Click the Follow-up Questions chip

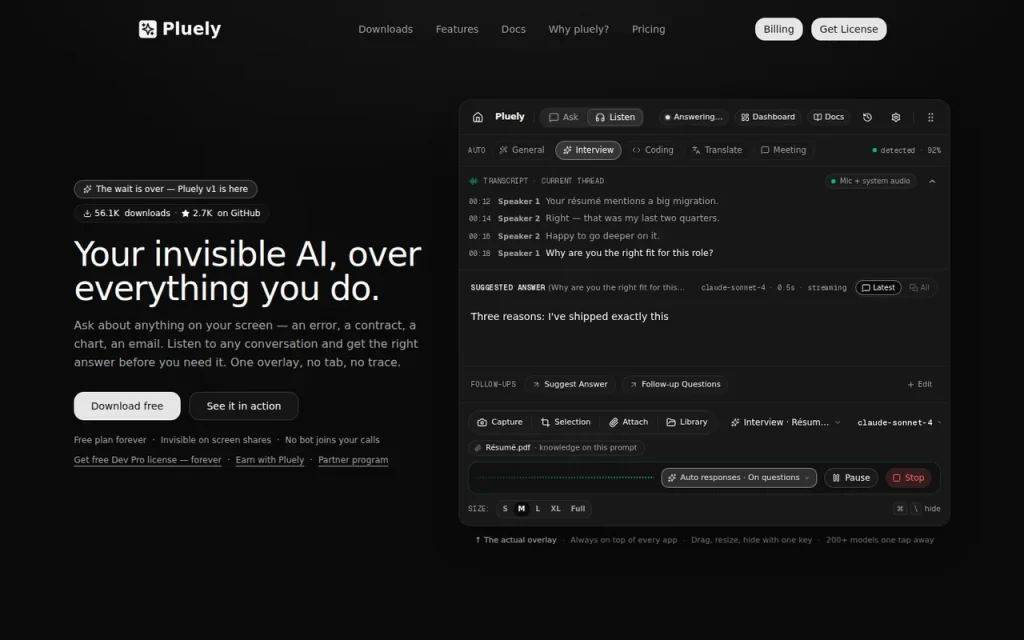(675, 384)
